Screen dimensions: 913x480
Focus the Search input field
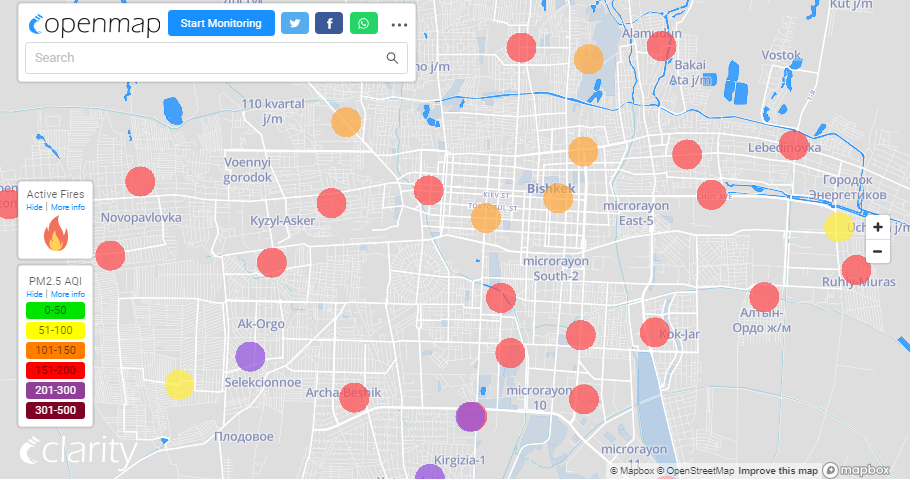point(205,58)
